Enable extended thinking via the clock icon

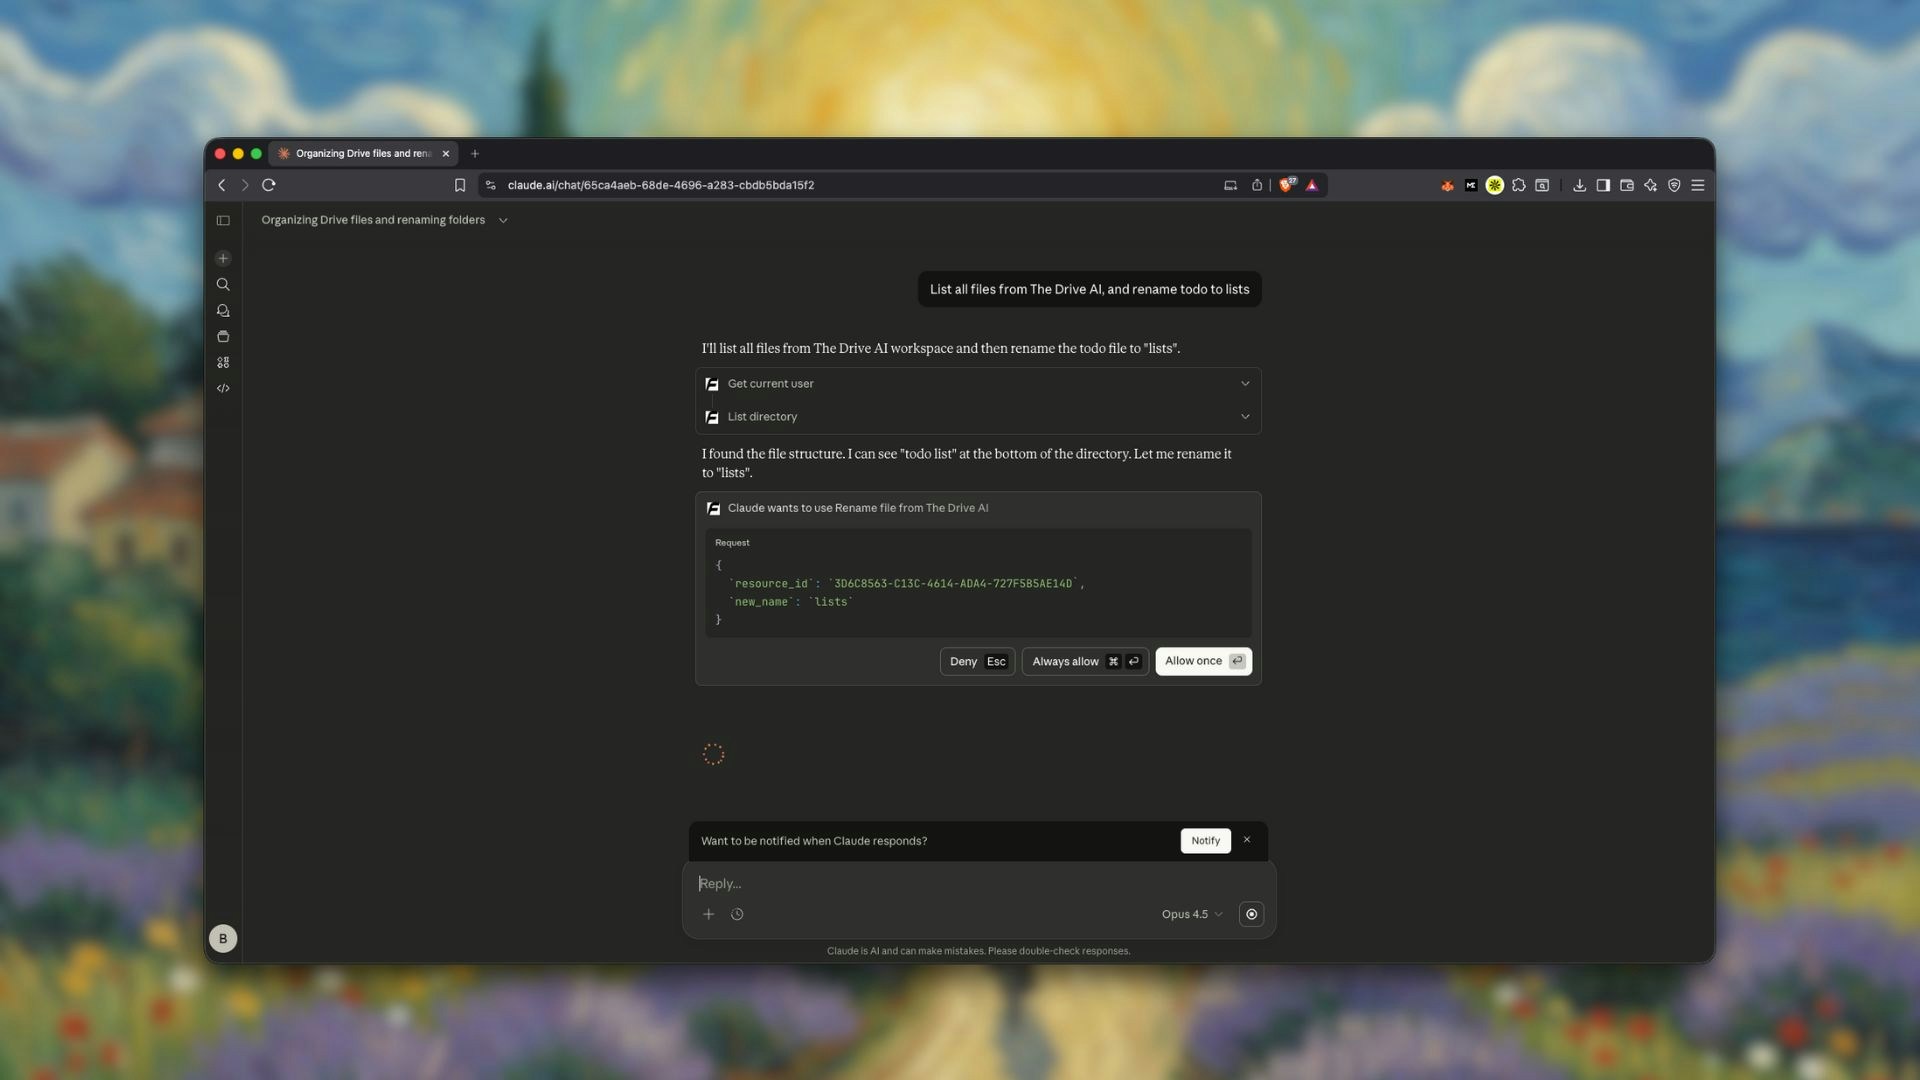(737, 913)
